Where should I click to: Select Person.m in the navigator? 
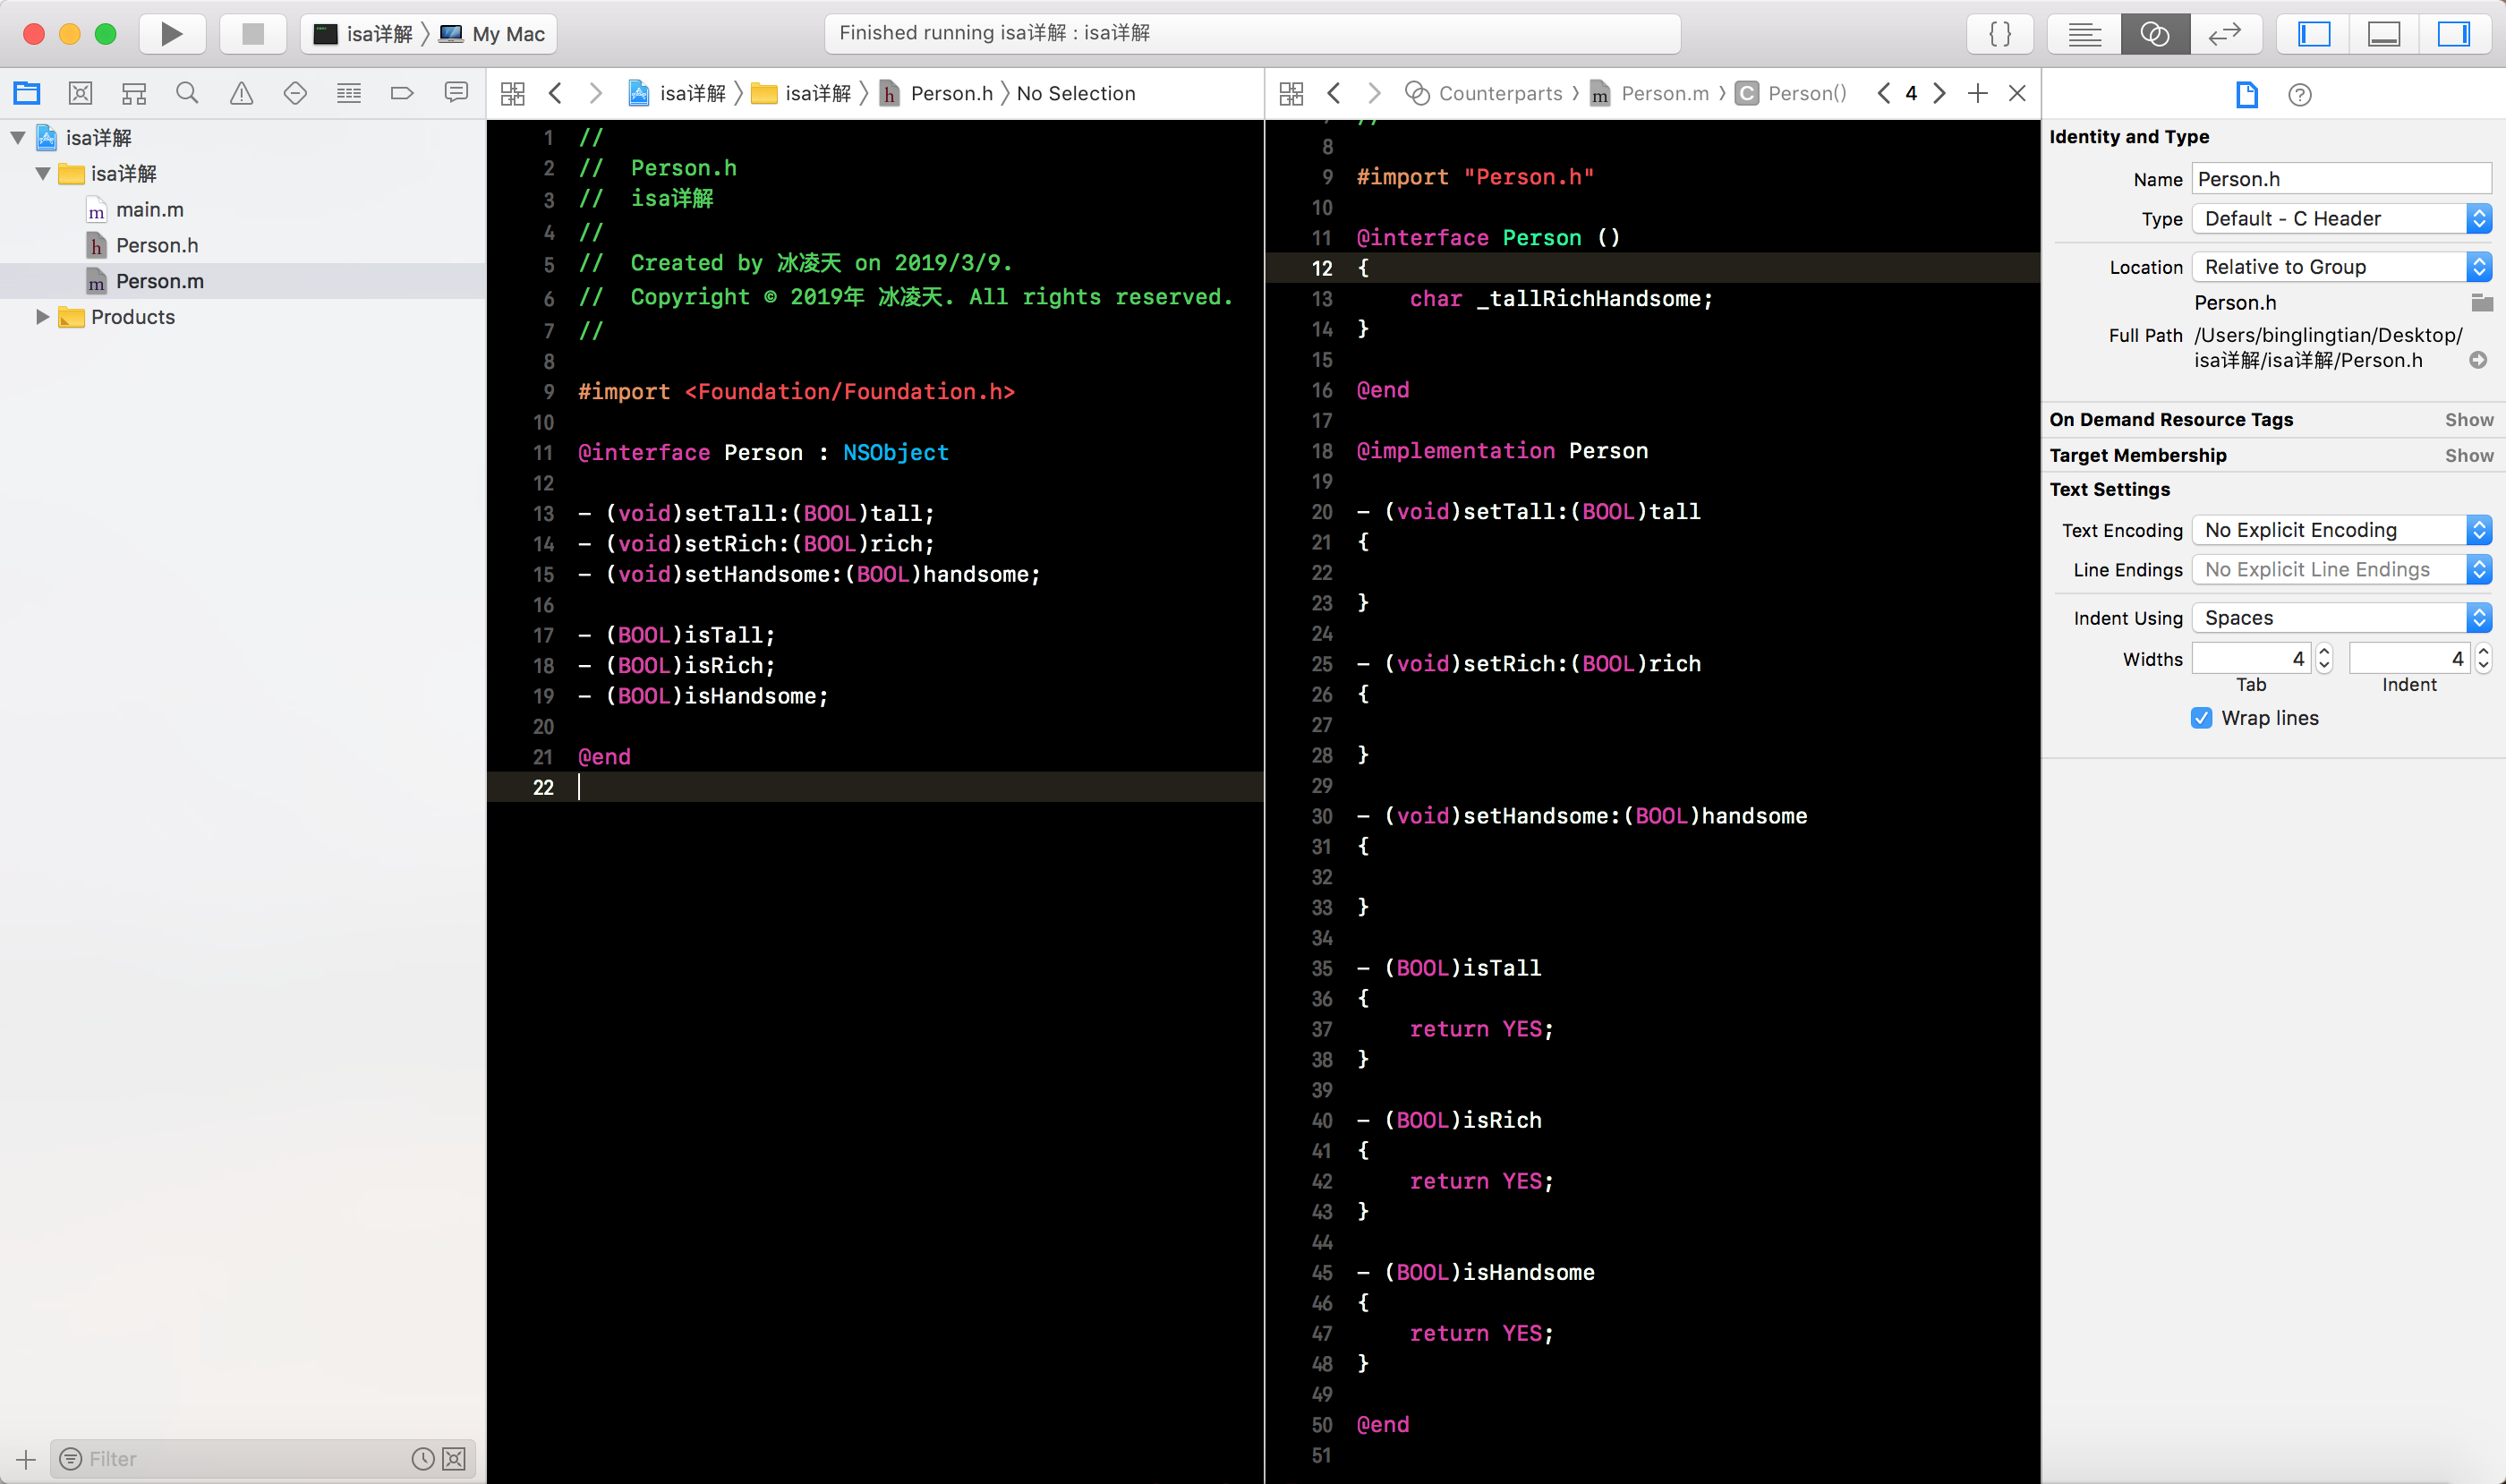[159, 282]
